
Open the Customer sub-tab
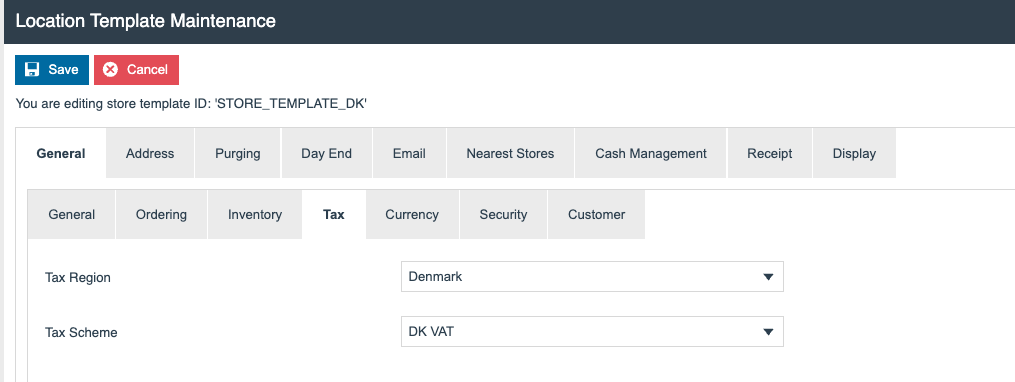coord(596,214)
